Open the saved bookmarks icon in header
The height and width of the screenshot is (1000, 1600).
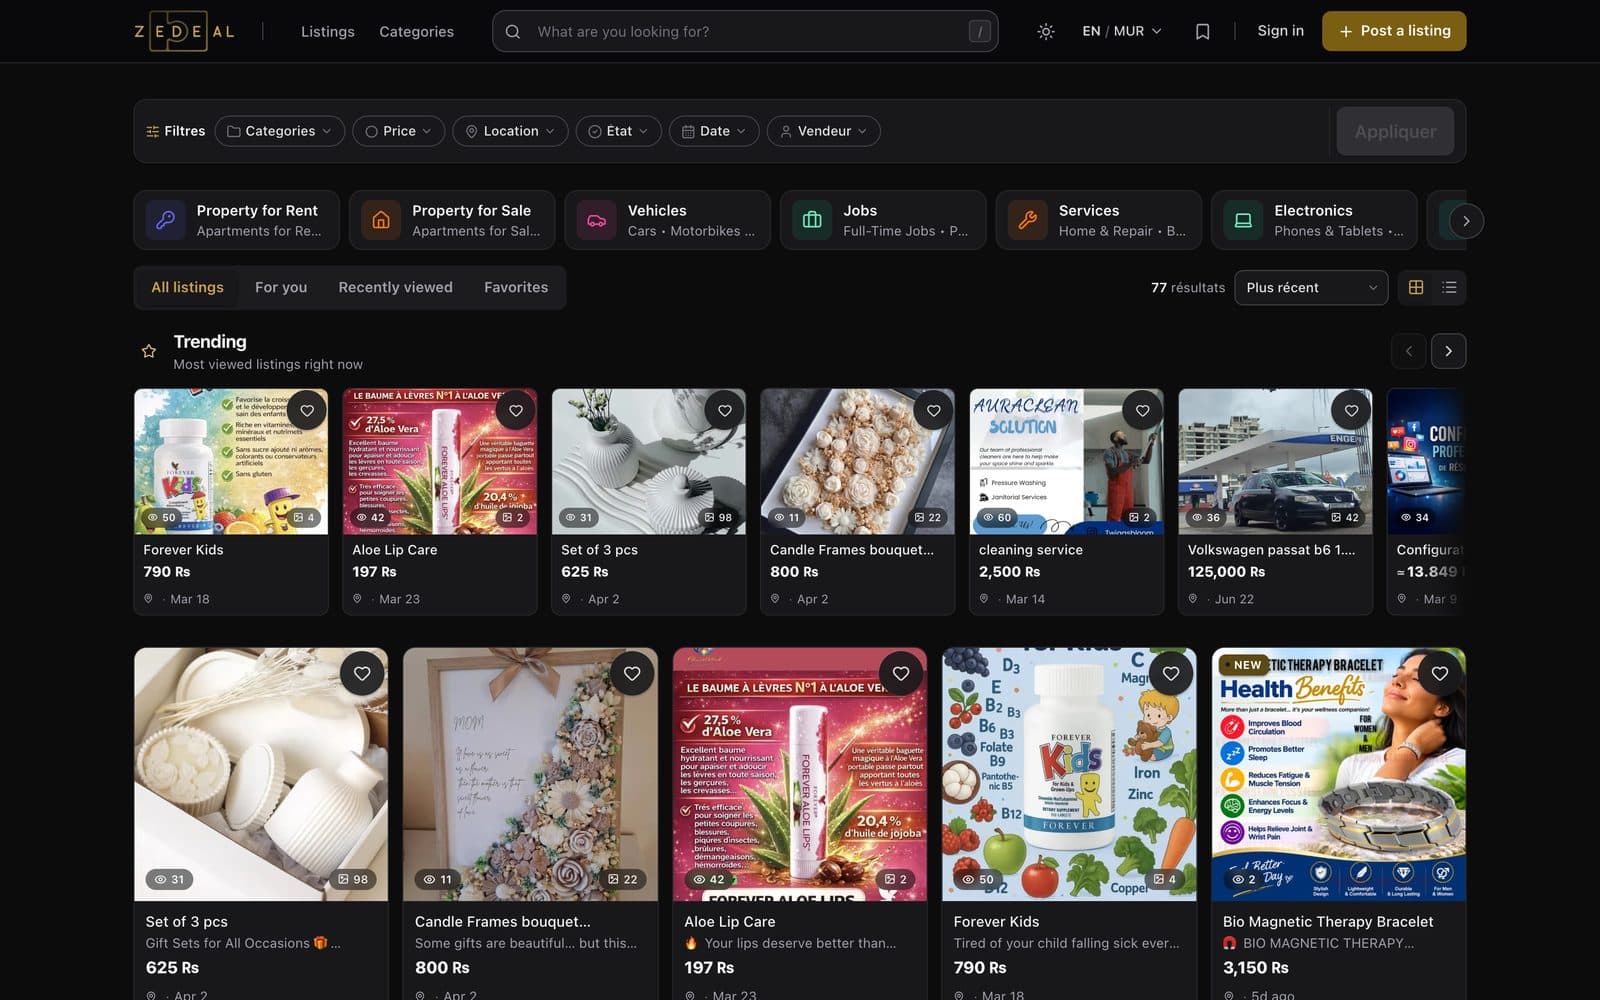pos(1202,31)
